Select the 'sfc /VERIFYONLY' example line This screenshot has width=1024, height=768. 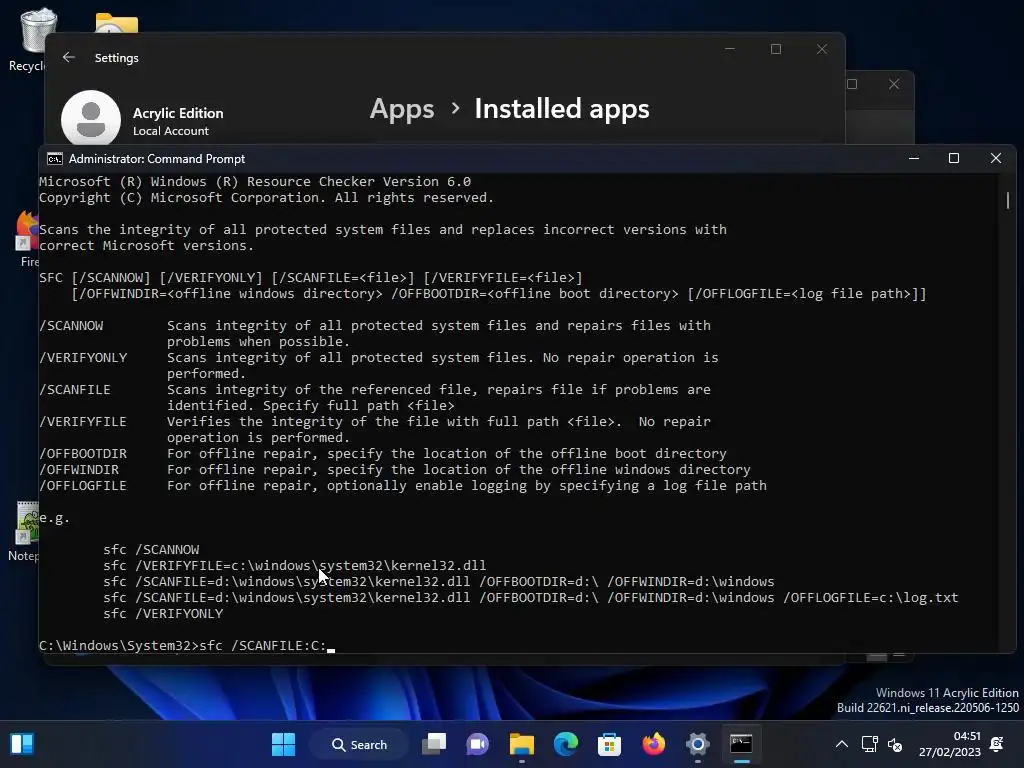coord(163,614)
